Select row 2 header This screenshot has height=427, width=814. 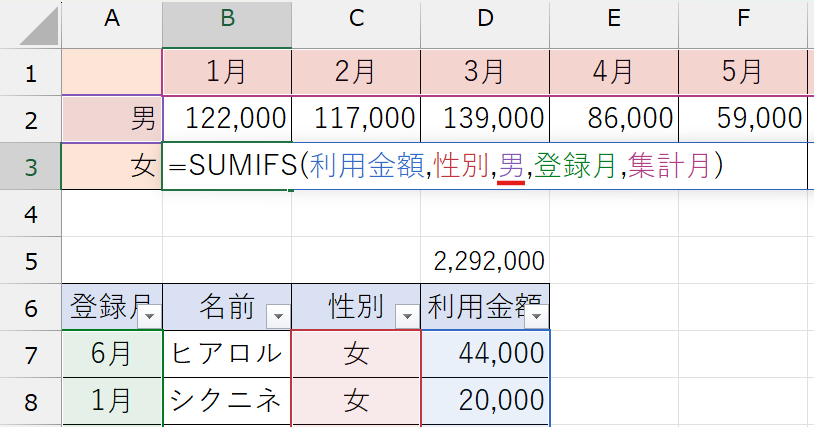(x=31, y=119)
